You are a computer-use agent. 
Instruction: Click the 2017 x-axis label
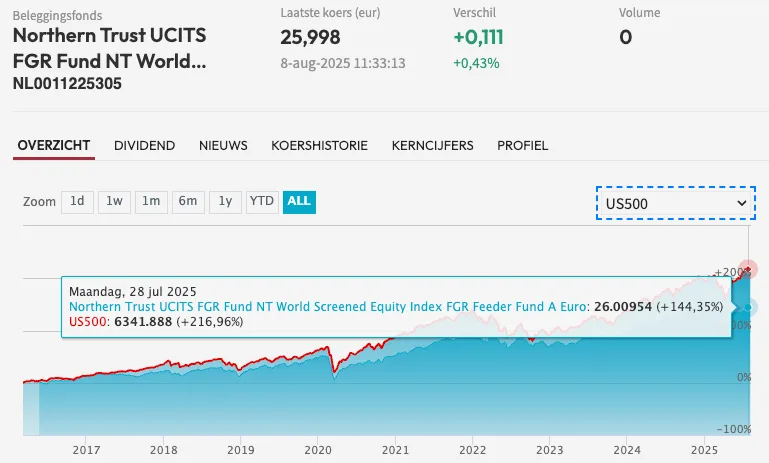(86, 450)
